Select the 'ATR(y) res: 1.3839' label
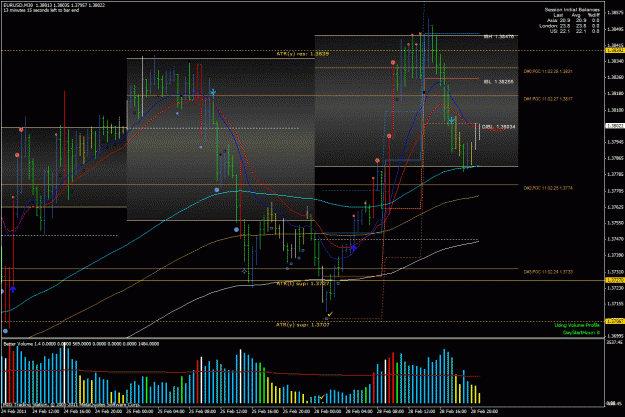 [303, 53]
